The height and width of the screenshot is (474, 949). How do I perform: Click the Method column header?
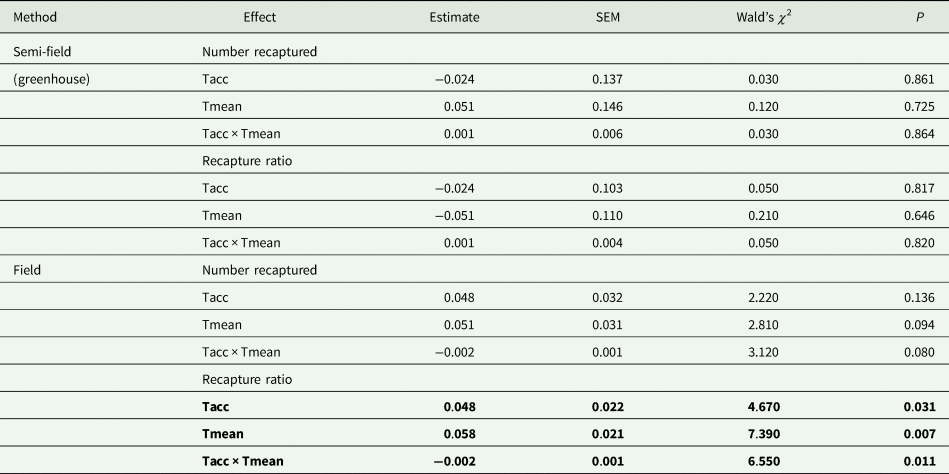tap(35, 17)
